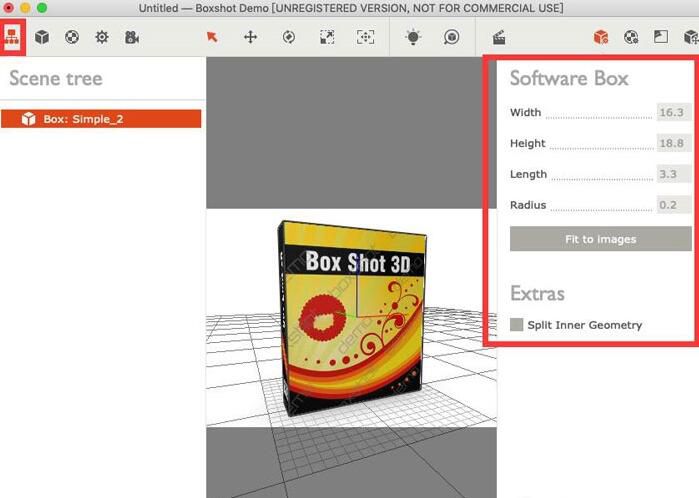Click the Length label
699x498 pixels.
[x=528, y=174]
